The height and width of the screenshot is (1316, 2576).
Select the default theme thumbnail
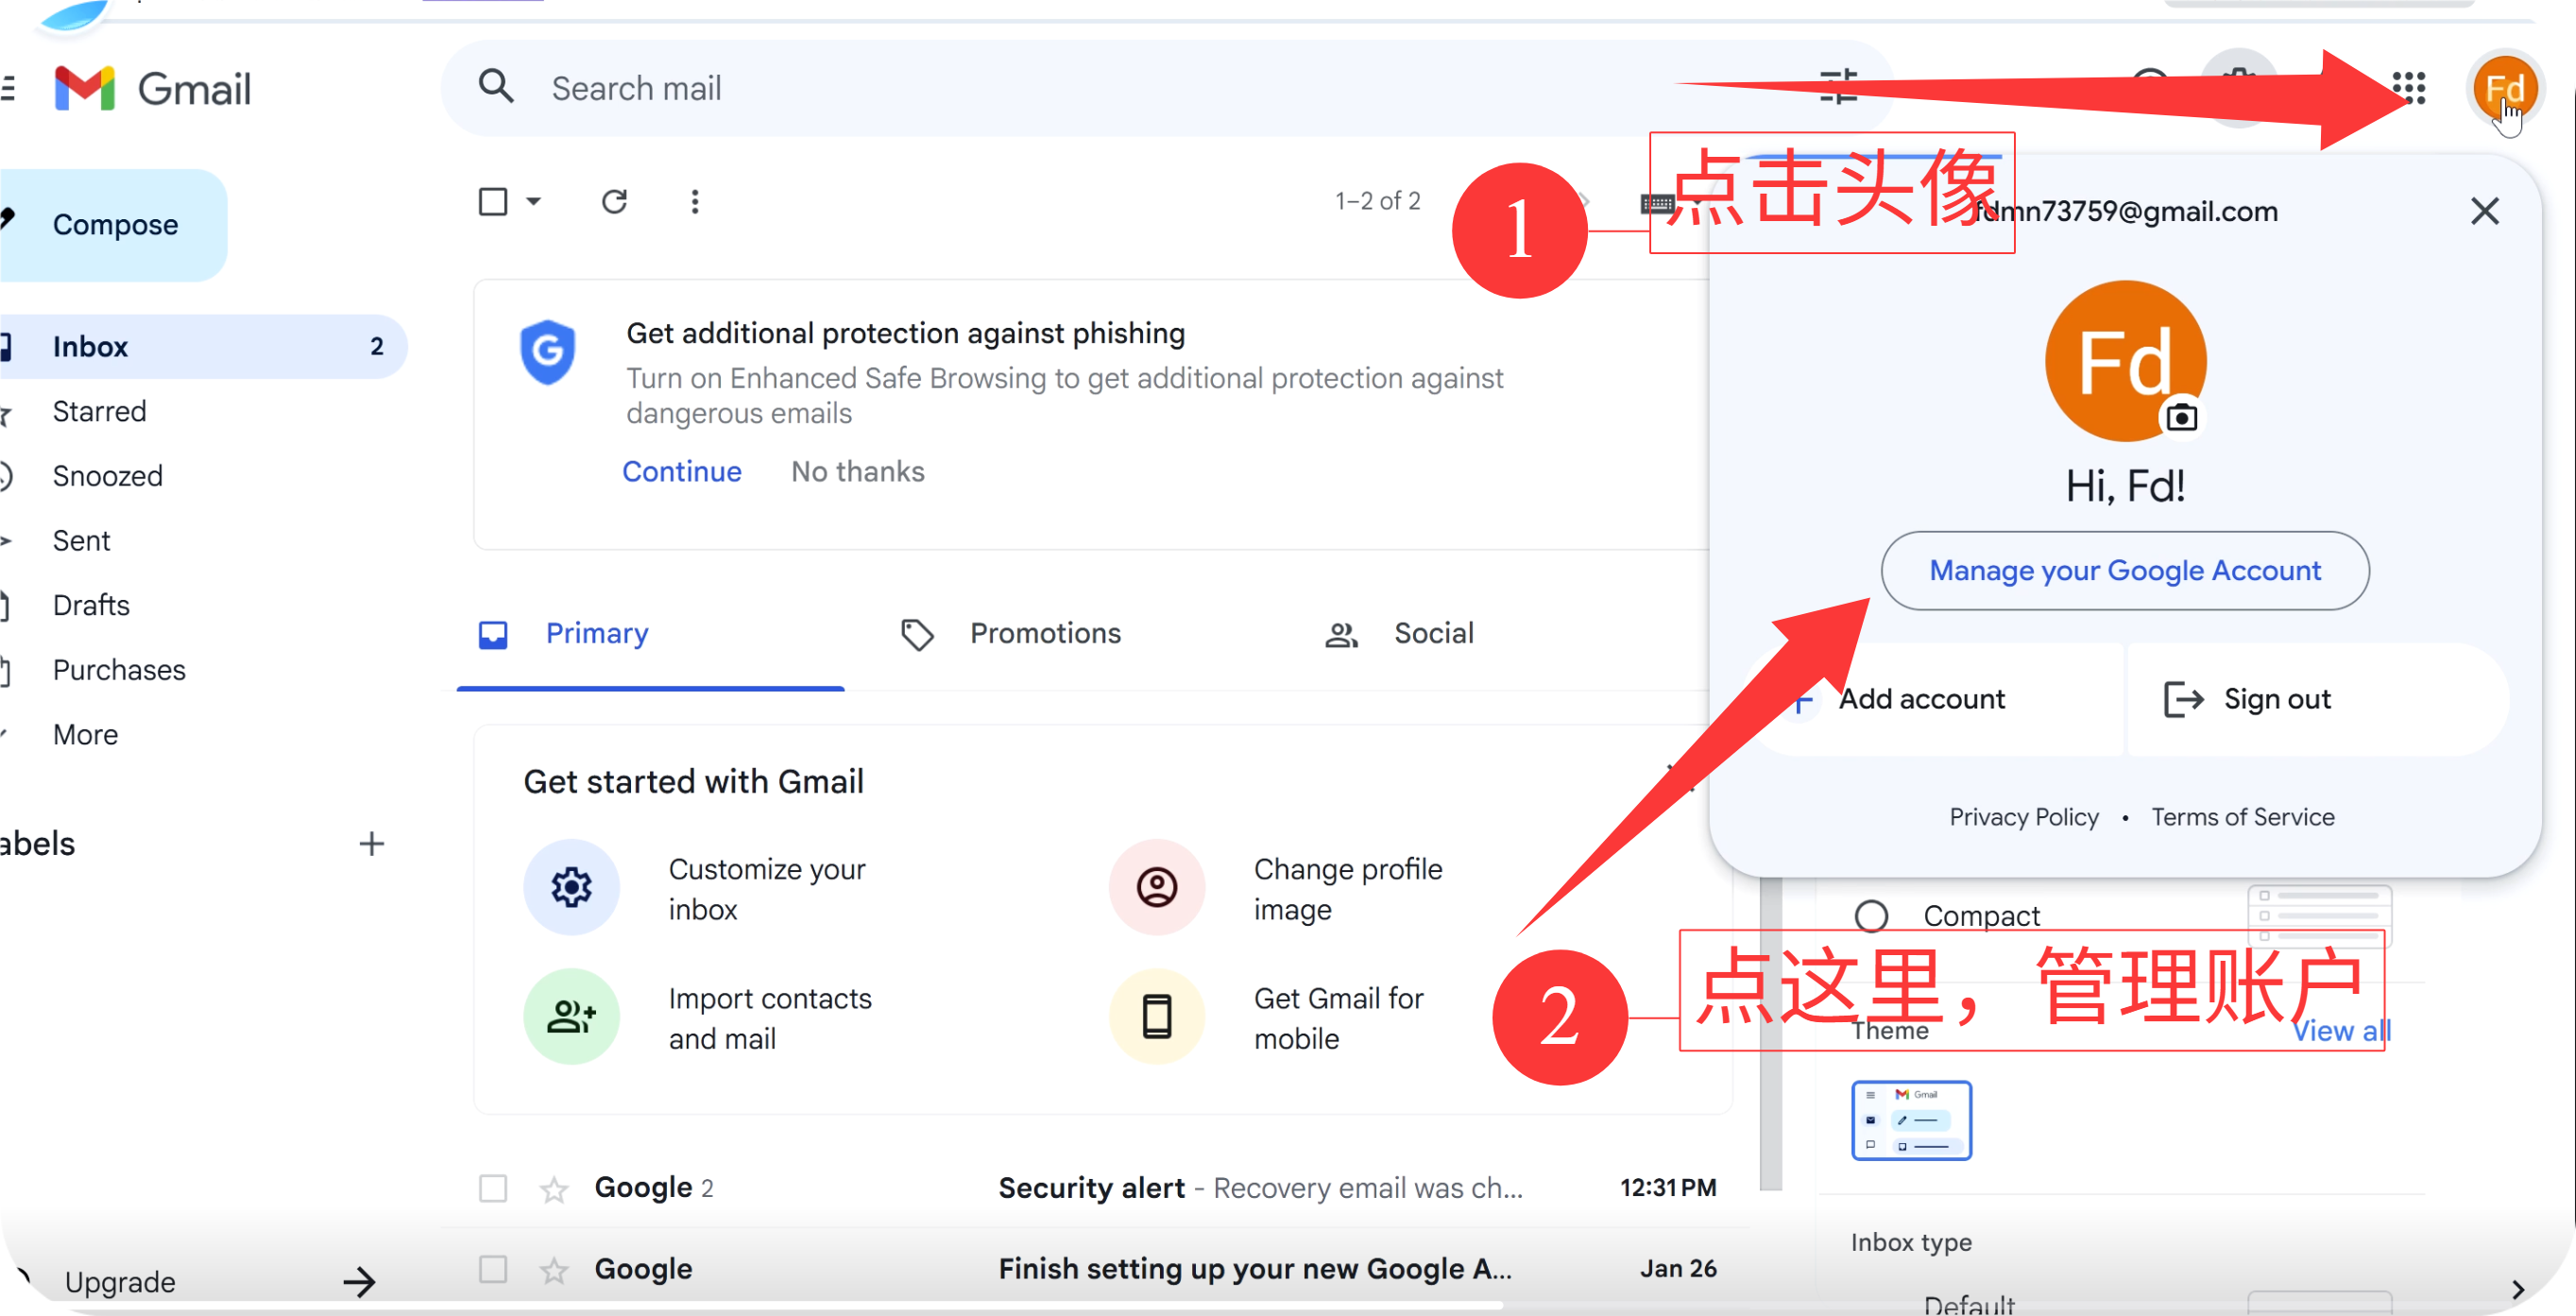1910,1120
